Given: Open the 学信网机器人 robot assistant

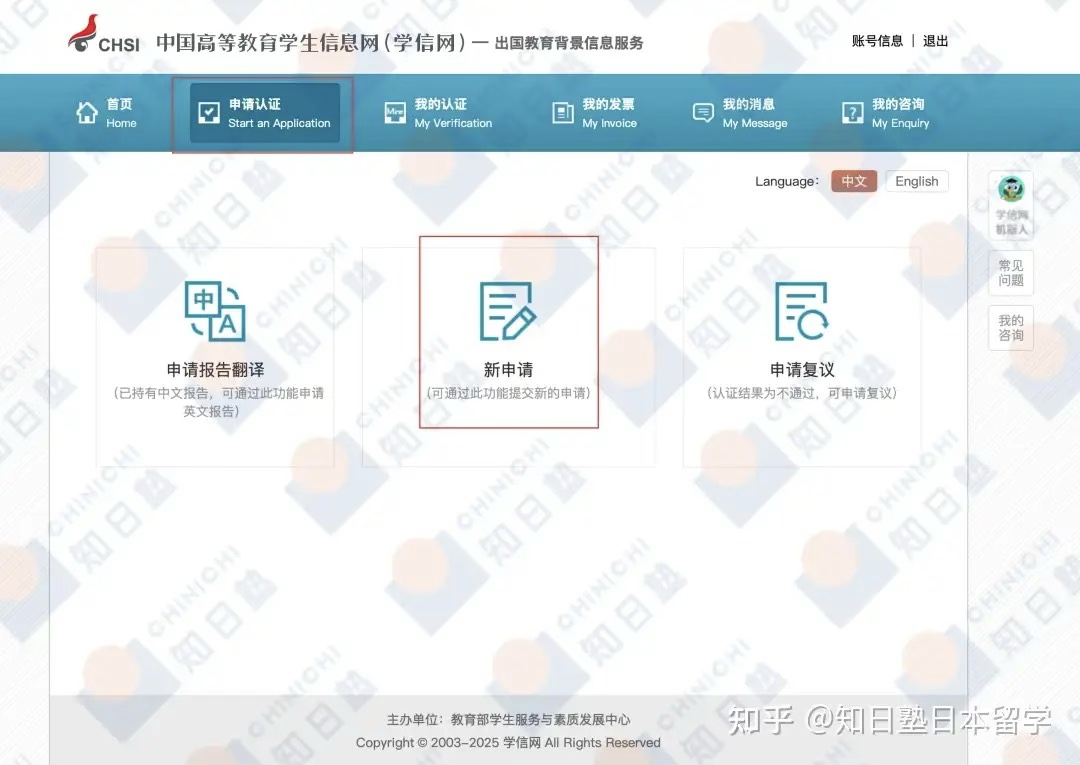Looking at the screenshot, I should (x=1011, y=205).
